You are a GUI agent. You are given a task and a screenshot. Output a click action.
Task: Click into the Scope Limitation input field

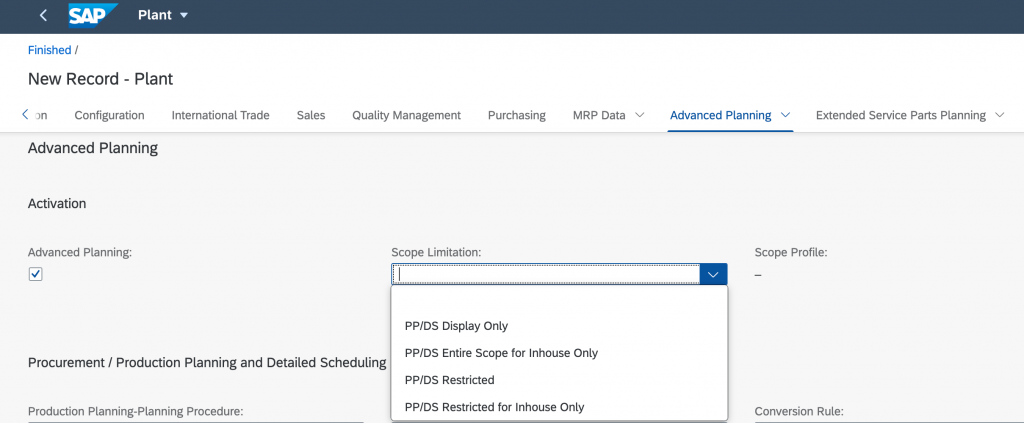(546, 274)
